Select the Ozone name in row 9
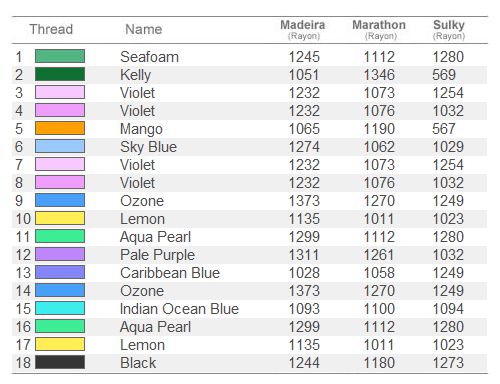 coord(142,201)
